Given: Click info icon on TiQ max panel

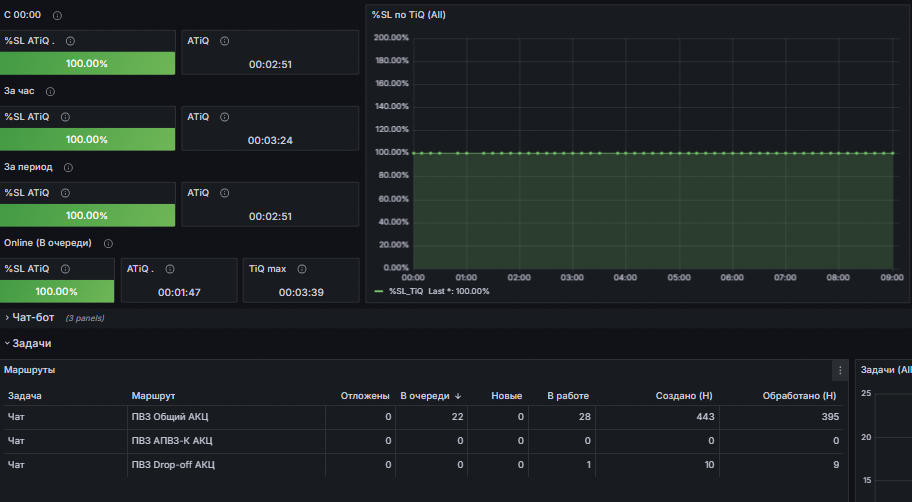Looking at the screenshot, I should [x=302, y=269].
